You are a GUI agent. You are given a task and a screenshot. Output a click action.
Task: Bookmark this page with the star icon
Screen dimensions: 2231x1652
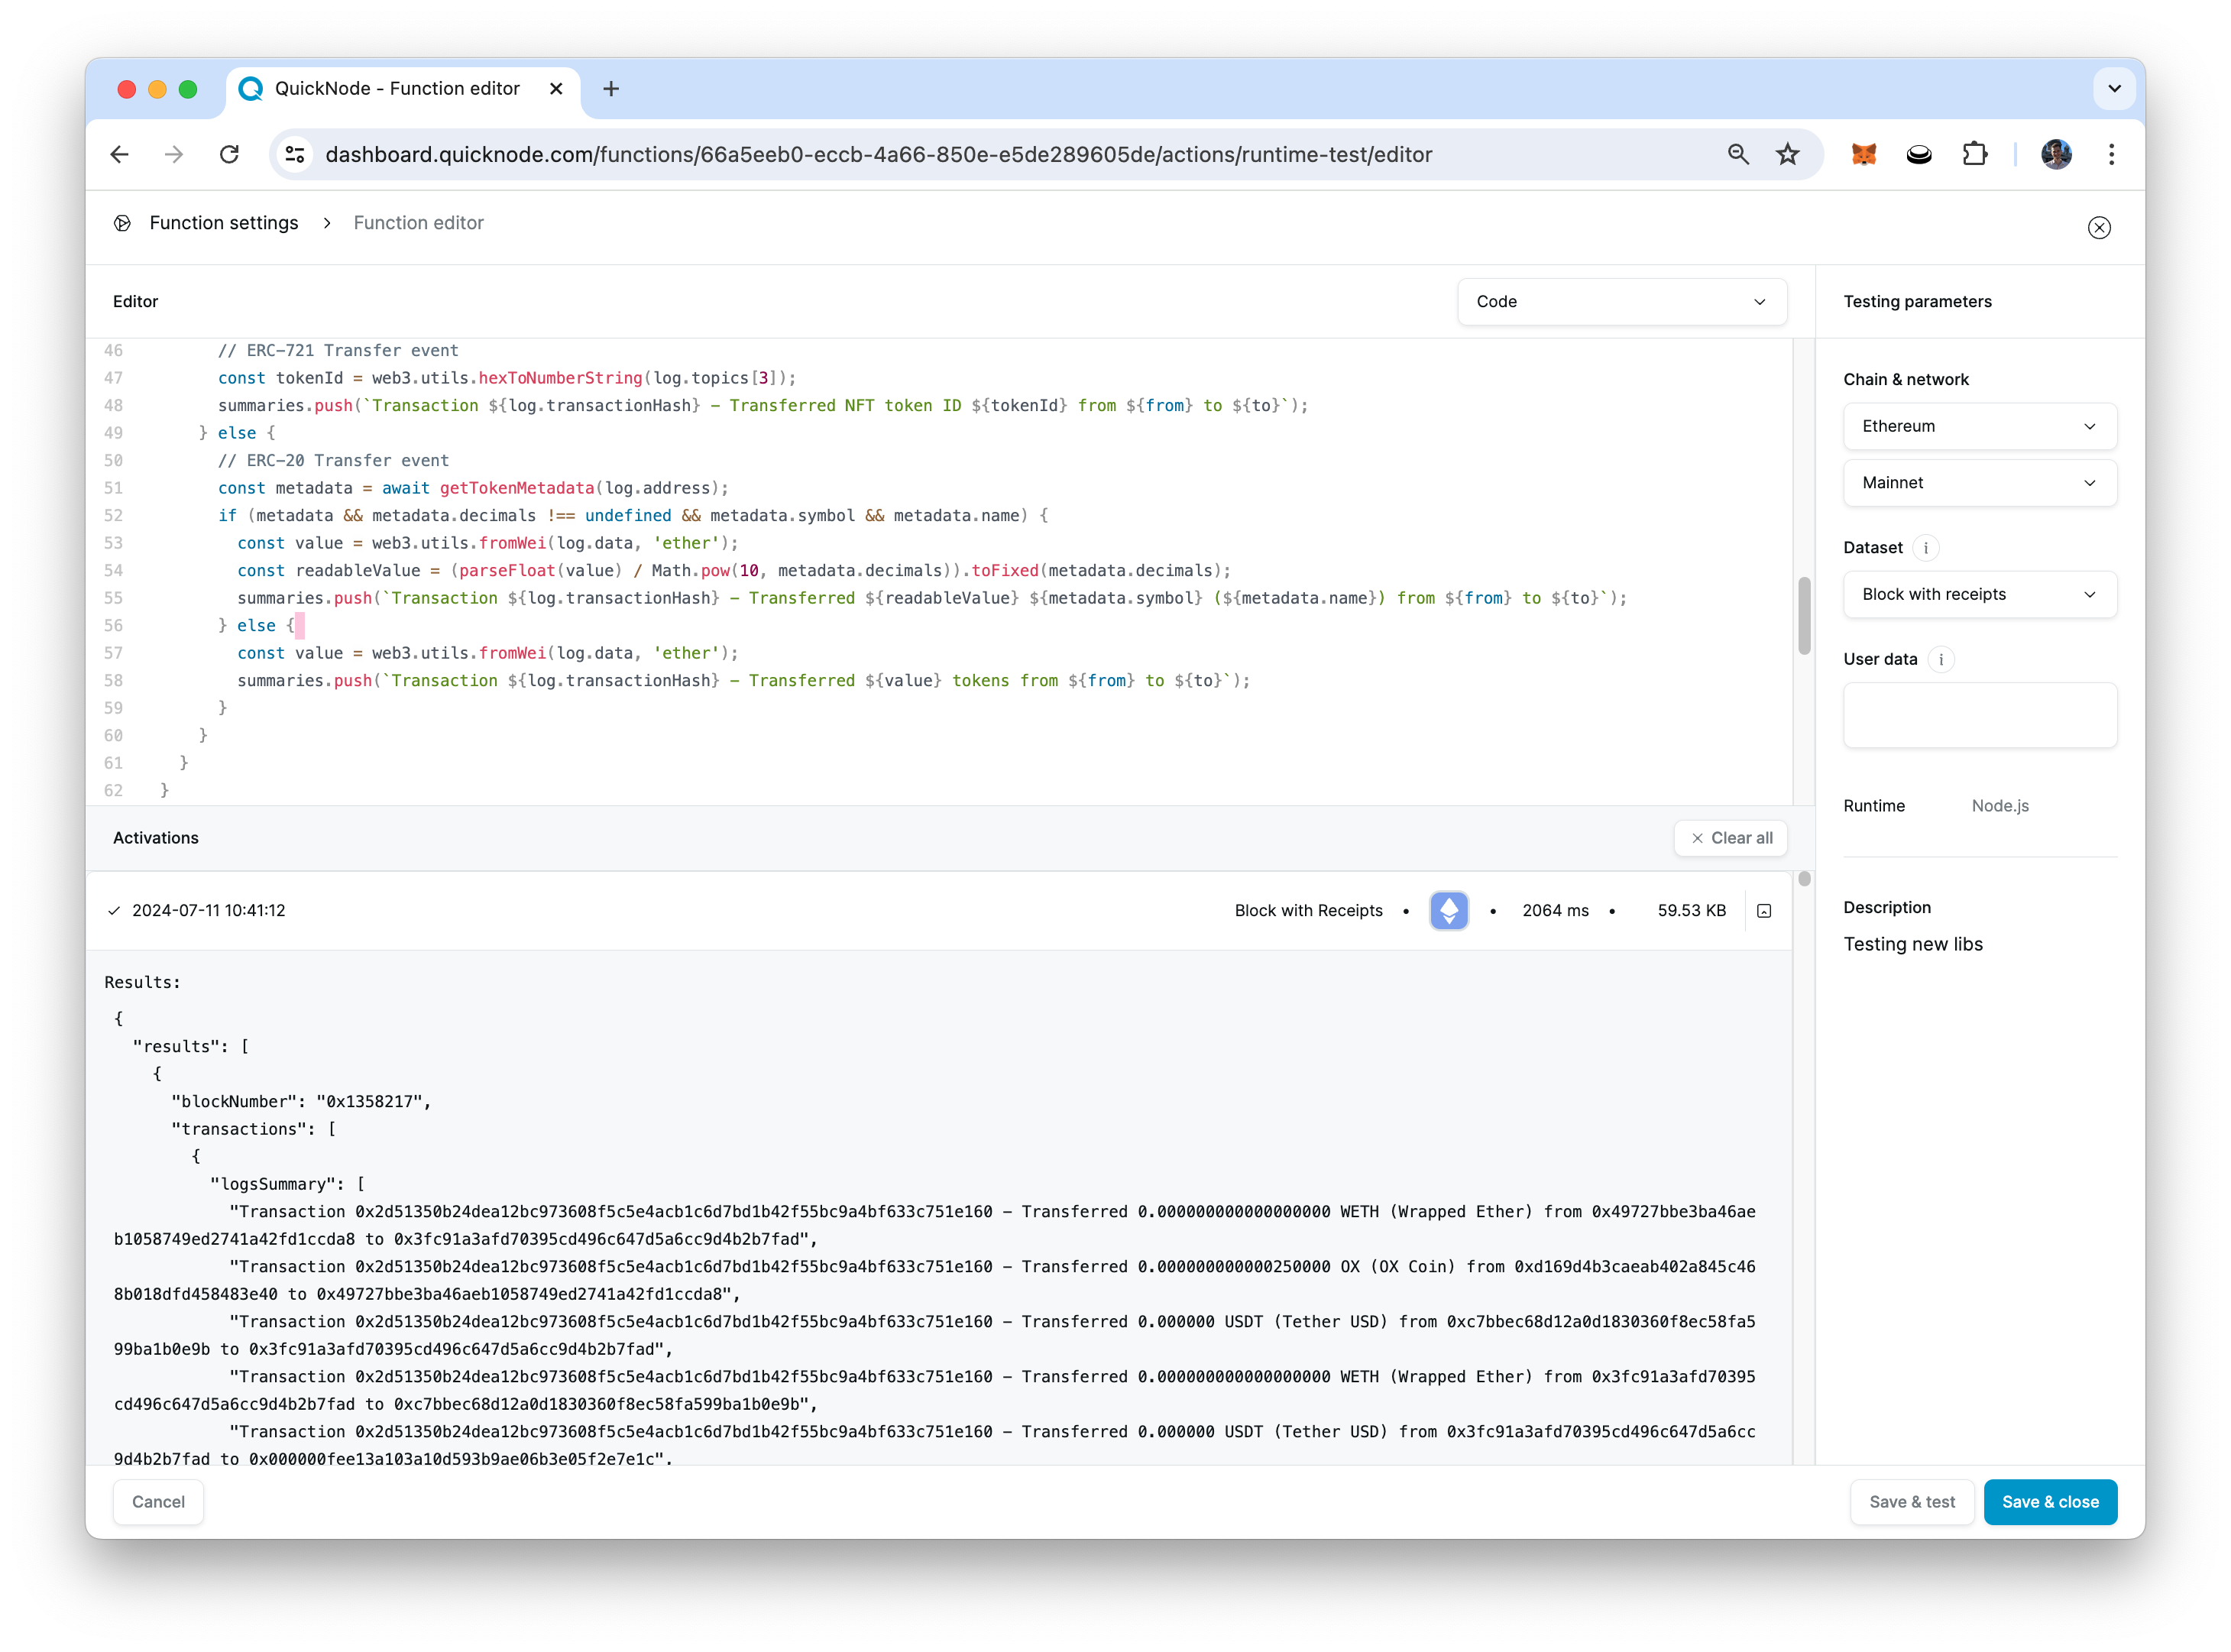1787,154
